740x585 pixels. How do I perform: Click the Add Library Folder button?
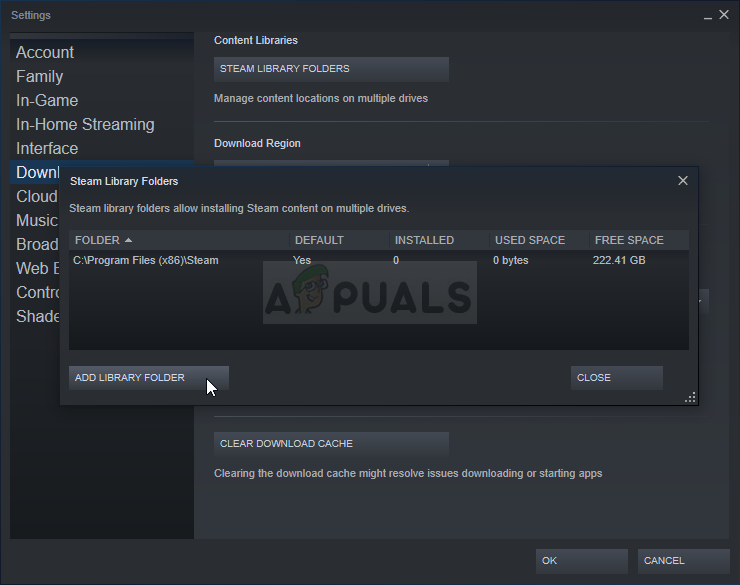[x=149, y=378]
